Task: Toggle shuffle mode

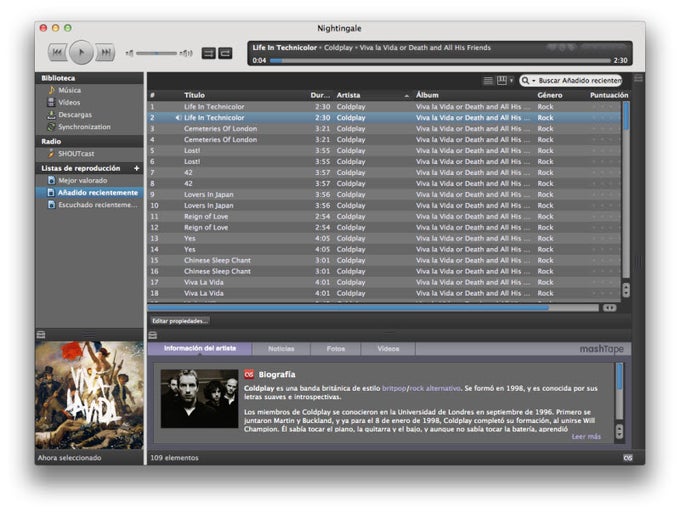Action: 209,53
